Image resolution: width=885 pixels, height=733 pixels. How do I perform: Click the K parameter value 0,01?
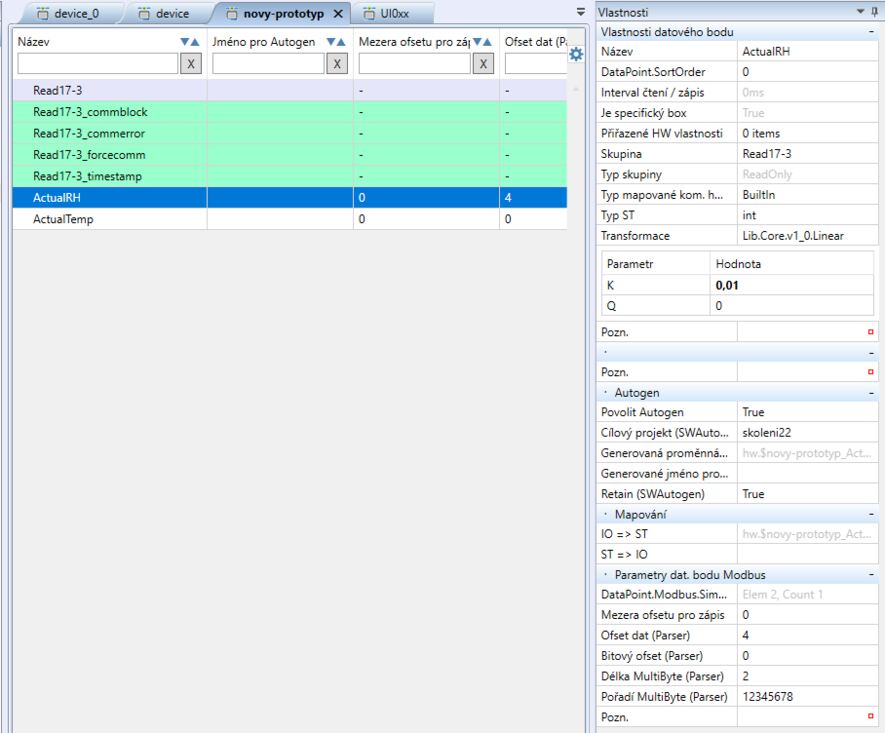point(726,285)
